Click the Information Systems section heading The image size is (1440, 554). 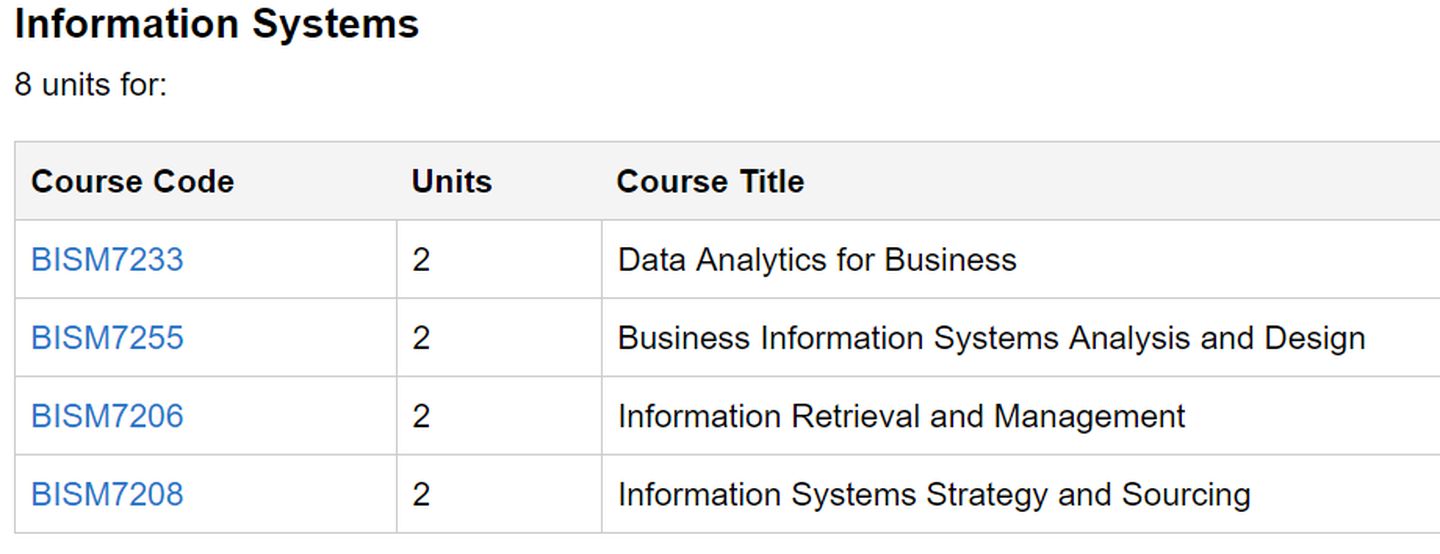(217, 24)
